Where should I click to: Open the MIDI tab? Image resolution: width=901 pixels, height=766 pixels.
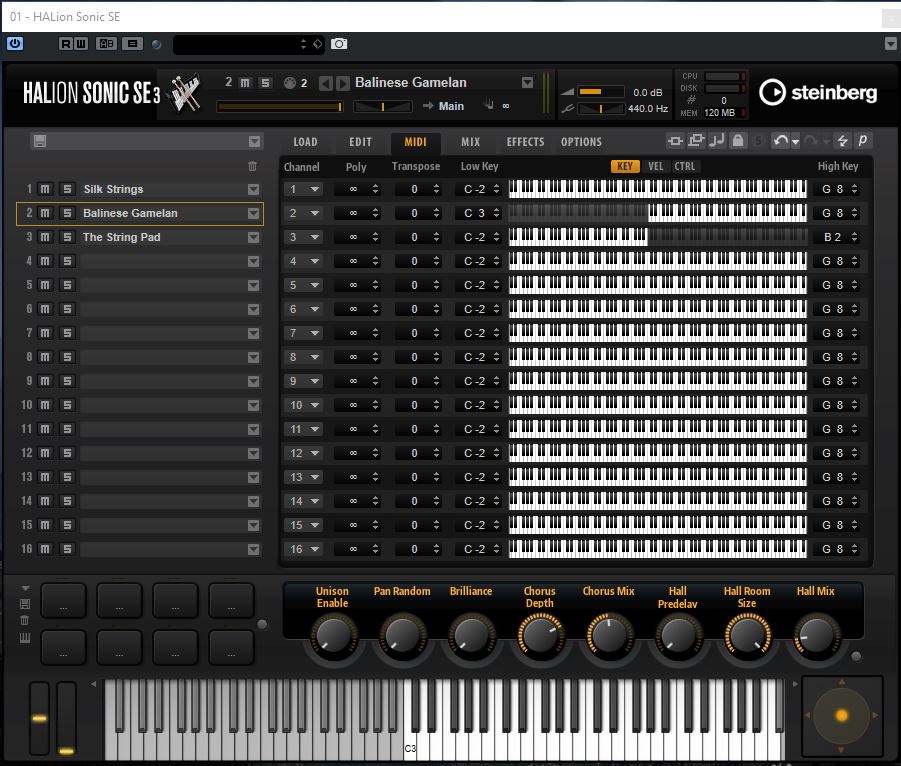(x=415, y=142)
